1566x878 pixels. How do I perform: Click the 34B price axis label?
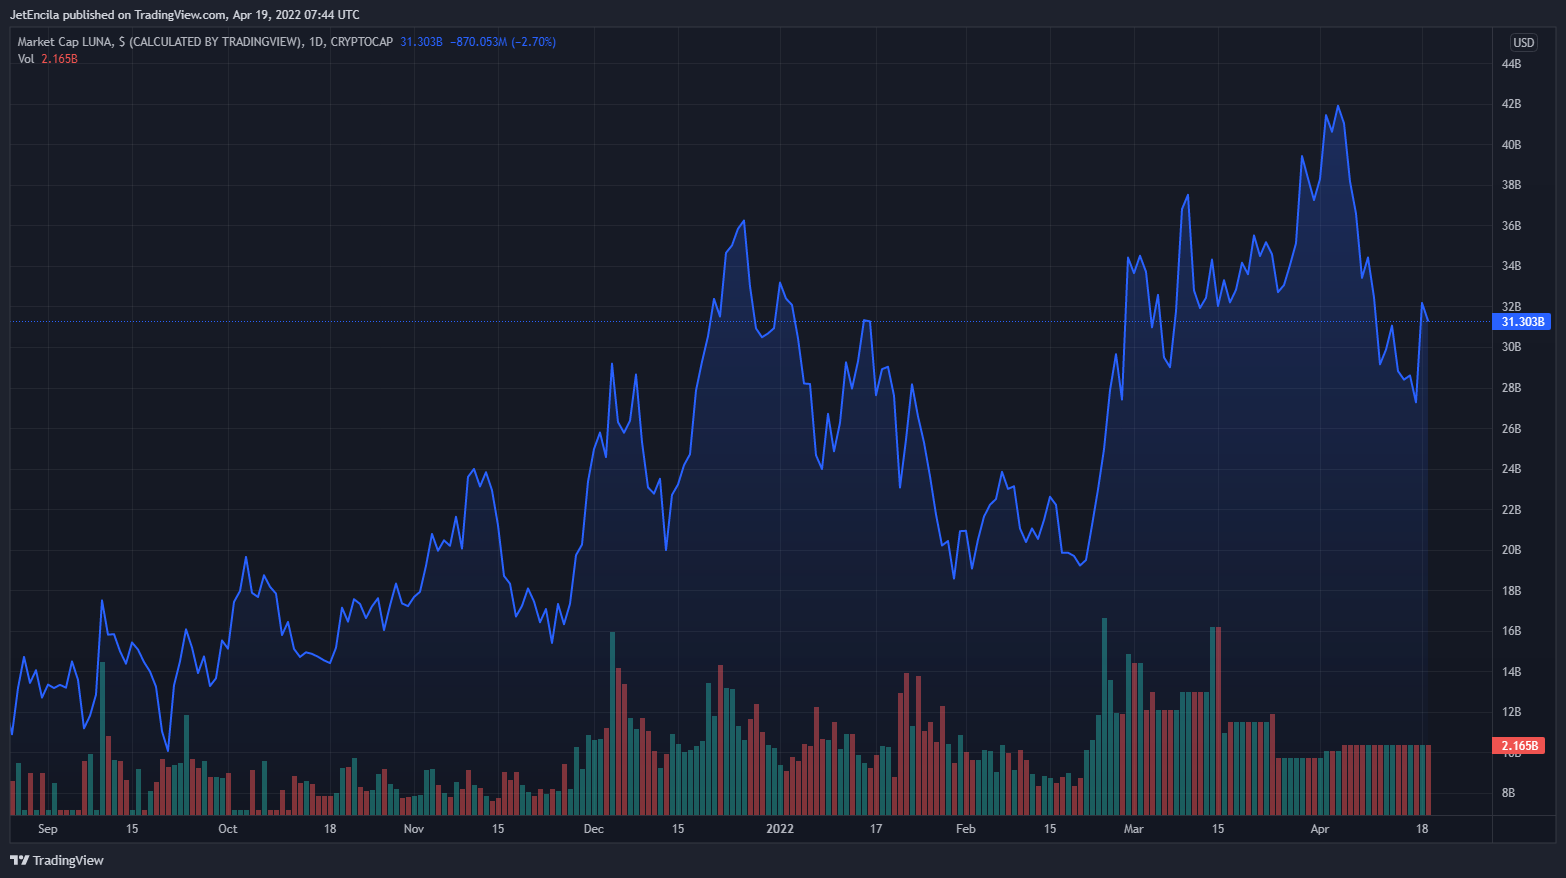[1511, 266]
